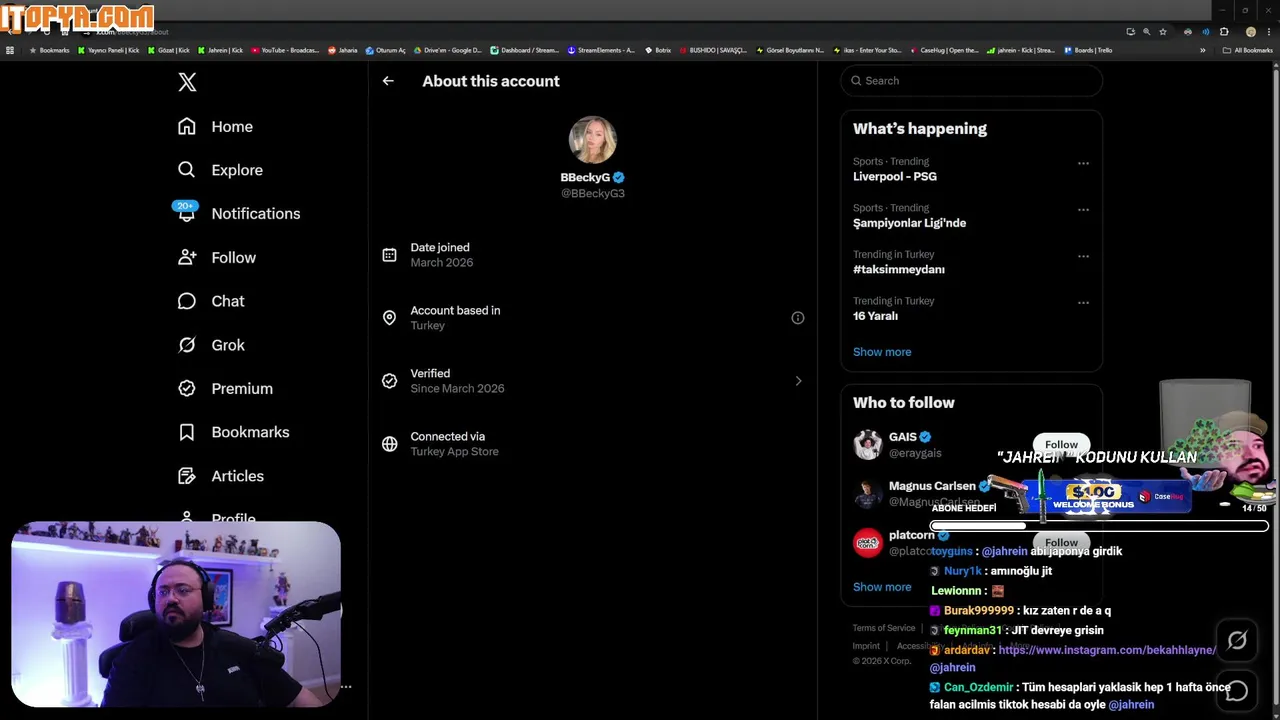This screenshot has width=1280, height=720.
Task: Open apps grid icon in bookmarks bar
Action: [x=10, y=50]
